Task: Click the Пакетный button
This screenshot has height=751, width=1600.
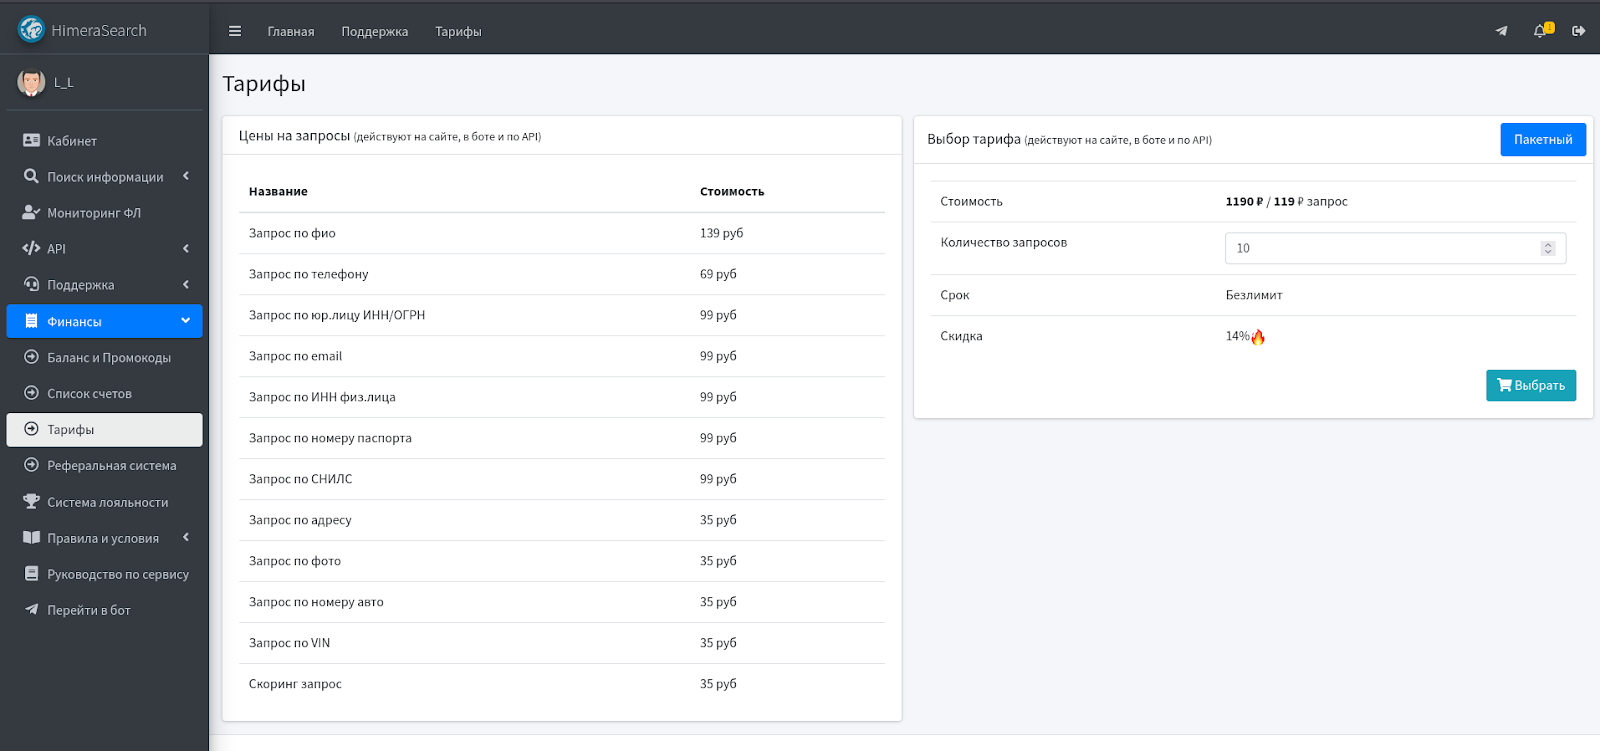Action: pos(1542,140)
